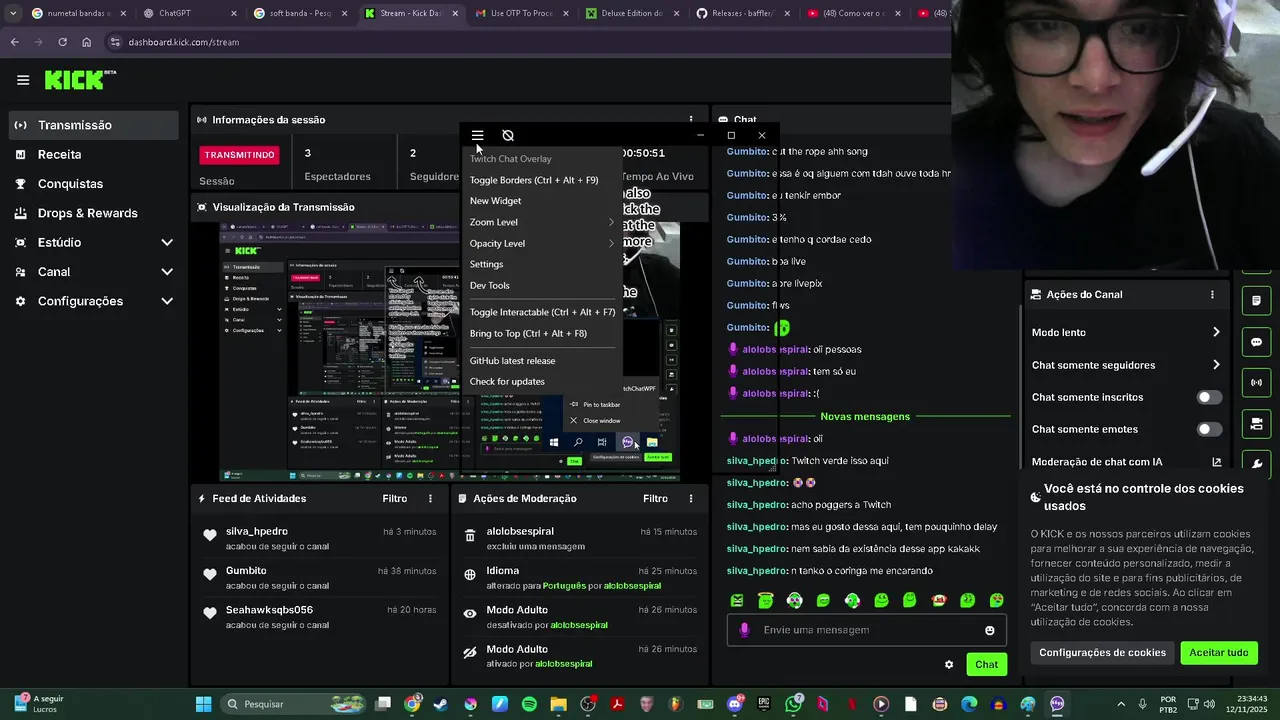1280x720 pixels.
Task: Open Steam from the taskbar
Action: click(x=441, y=704)
